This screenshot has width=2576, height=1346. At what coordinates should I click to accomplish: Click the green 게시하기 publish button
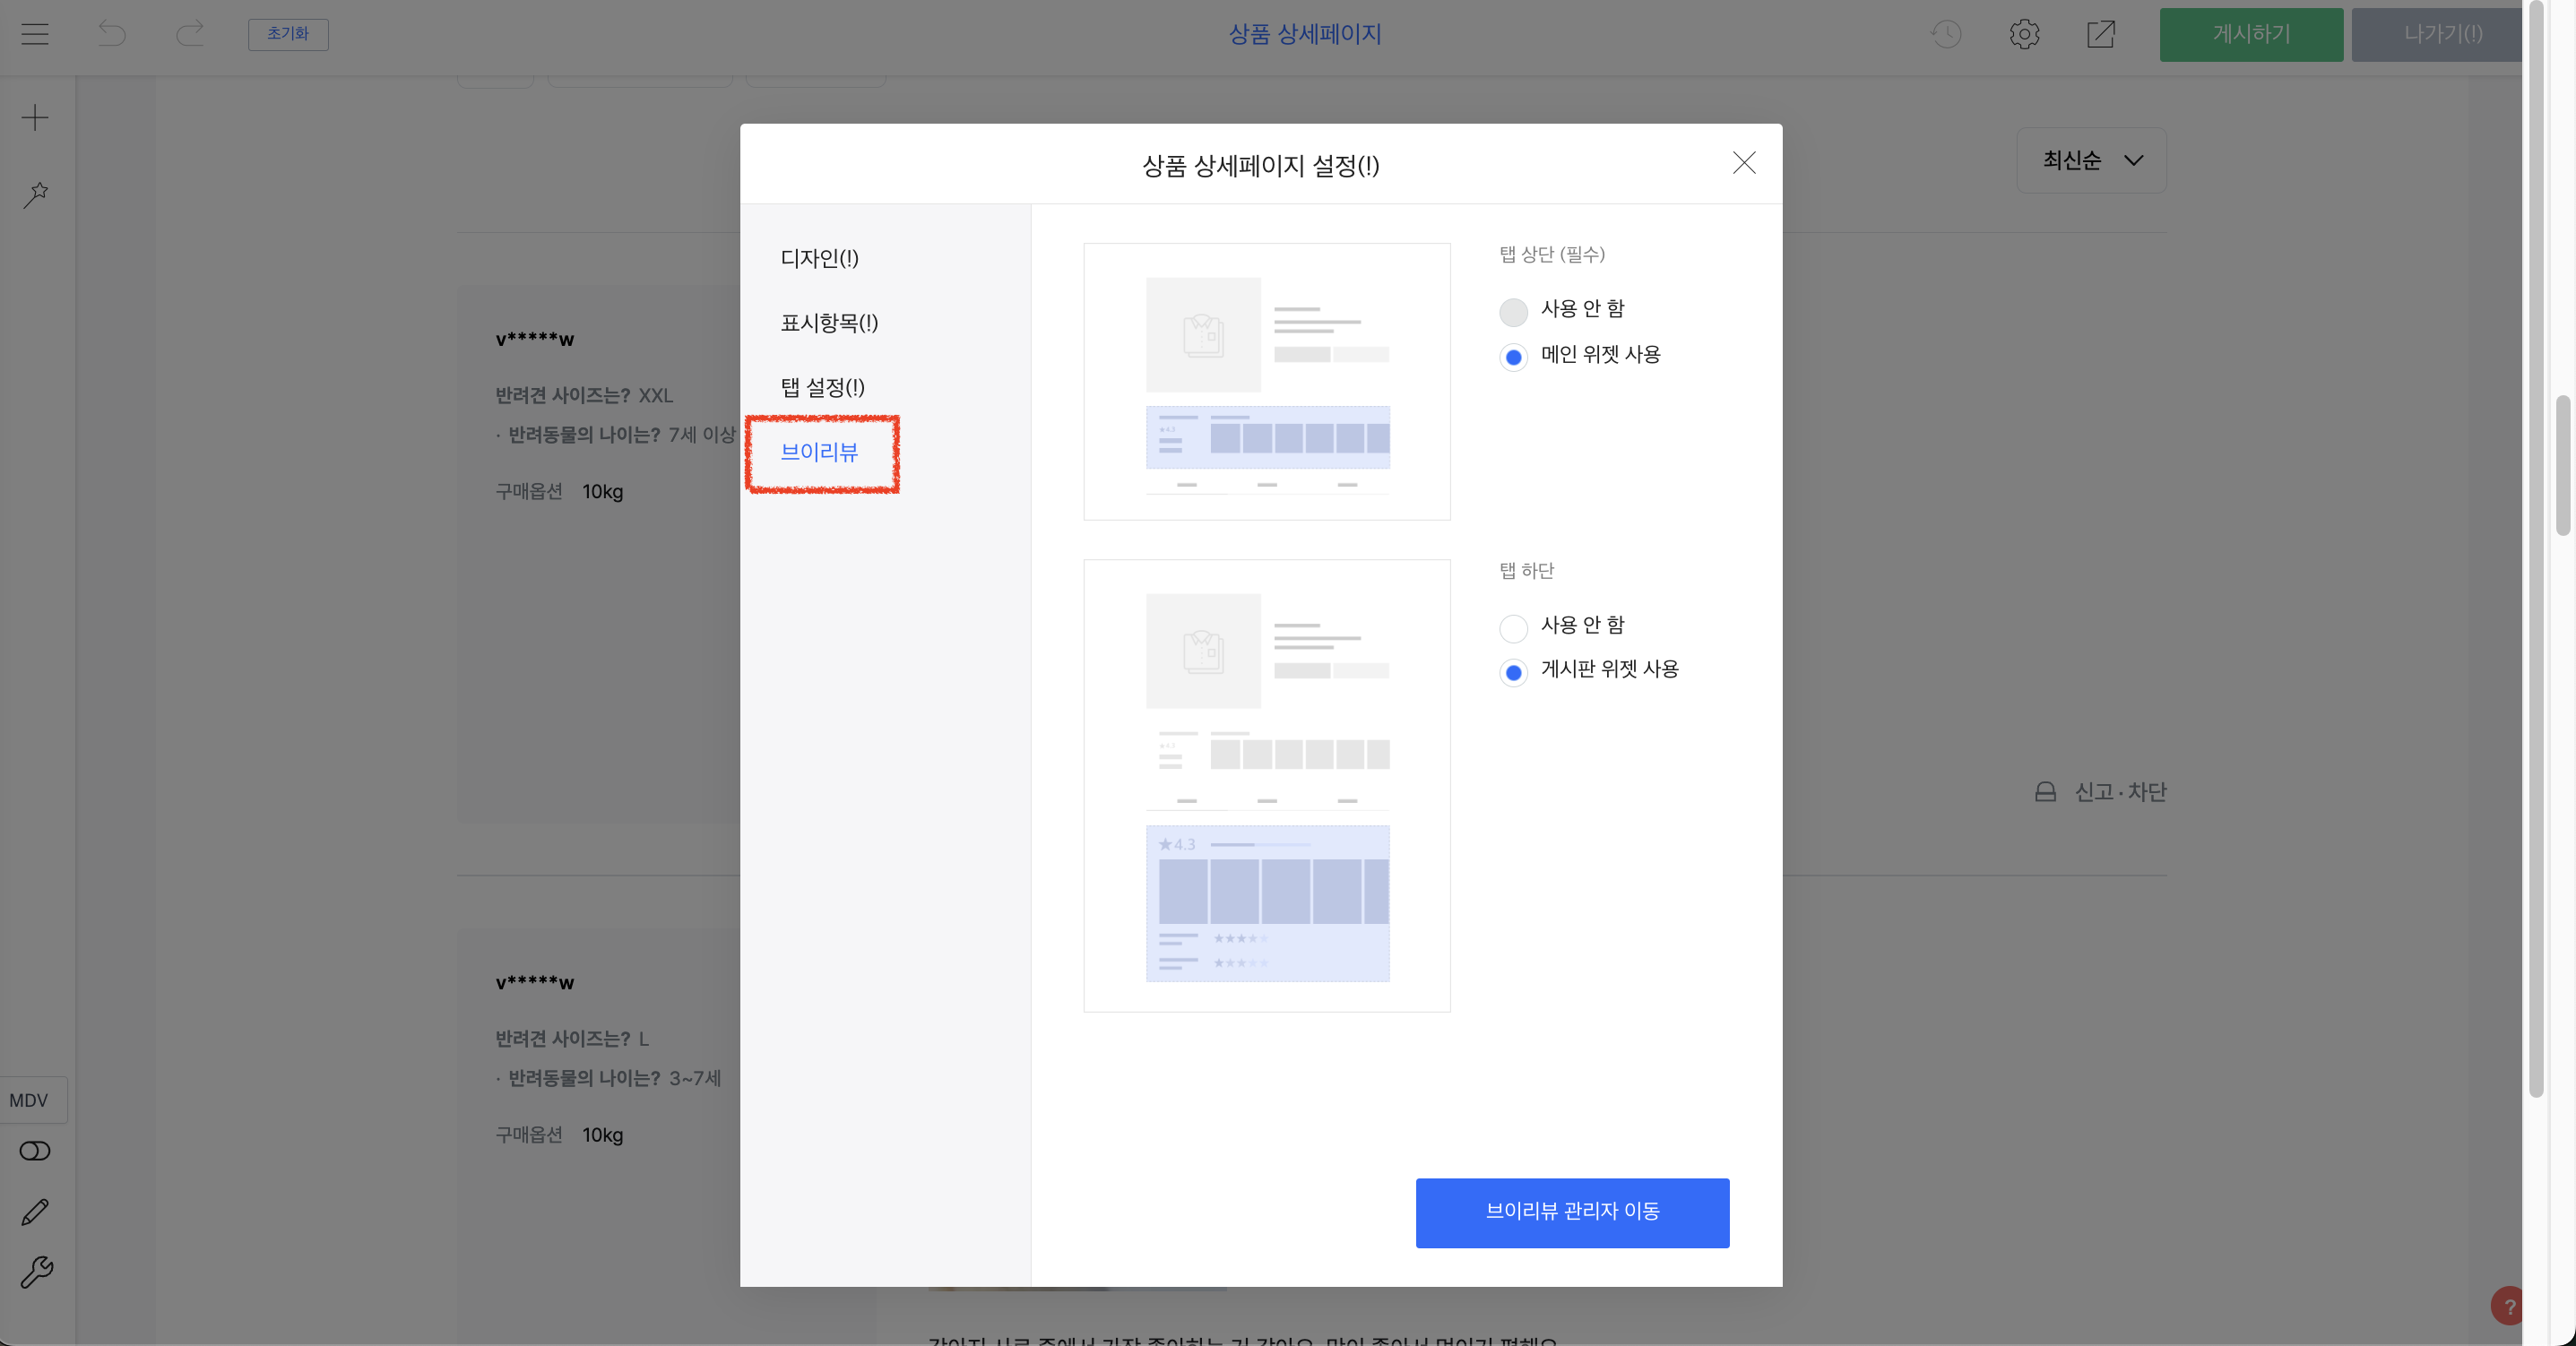tap(2251, 34)
